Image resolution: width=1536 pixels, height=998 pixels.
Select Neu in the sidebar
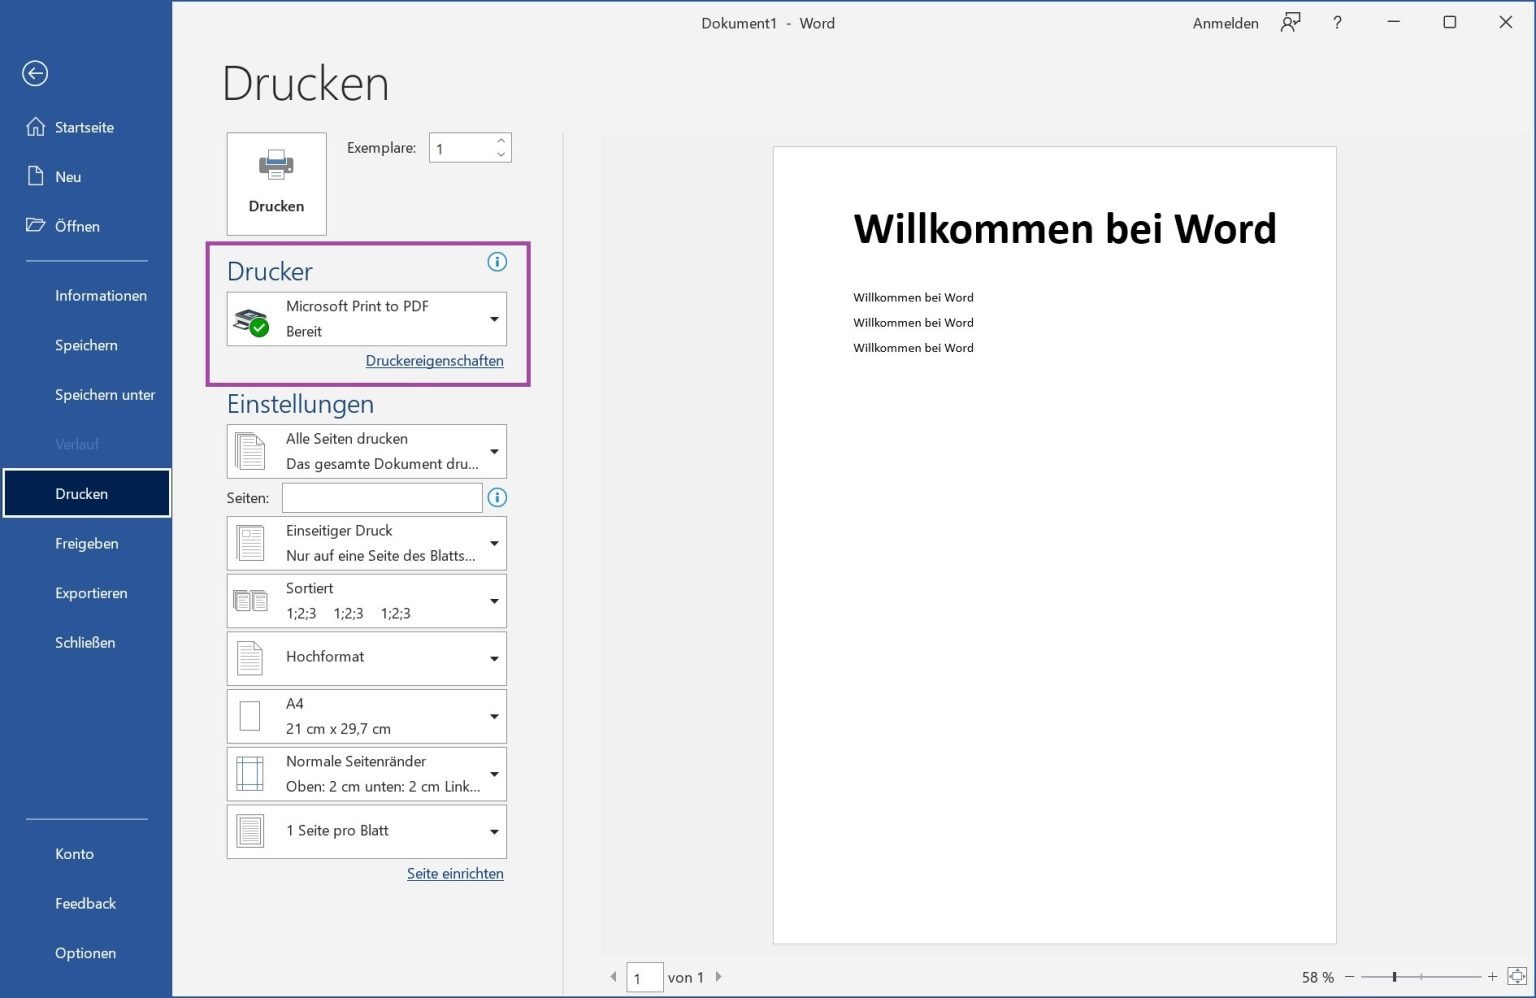point(86,177)
